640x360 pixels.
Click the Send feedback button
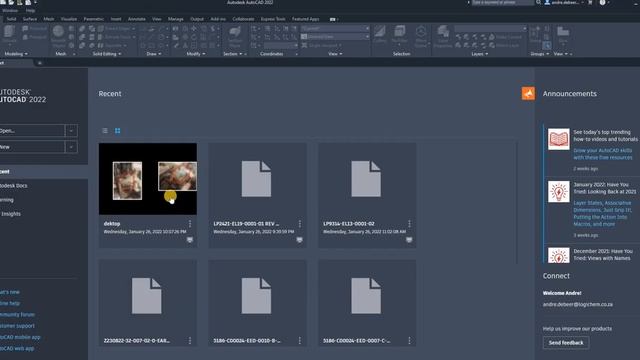tap(566, 343)
